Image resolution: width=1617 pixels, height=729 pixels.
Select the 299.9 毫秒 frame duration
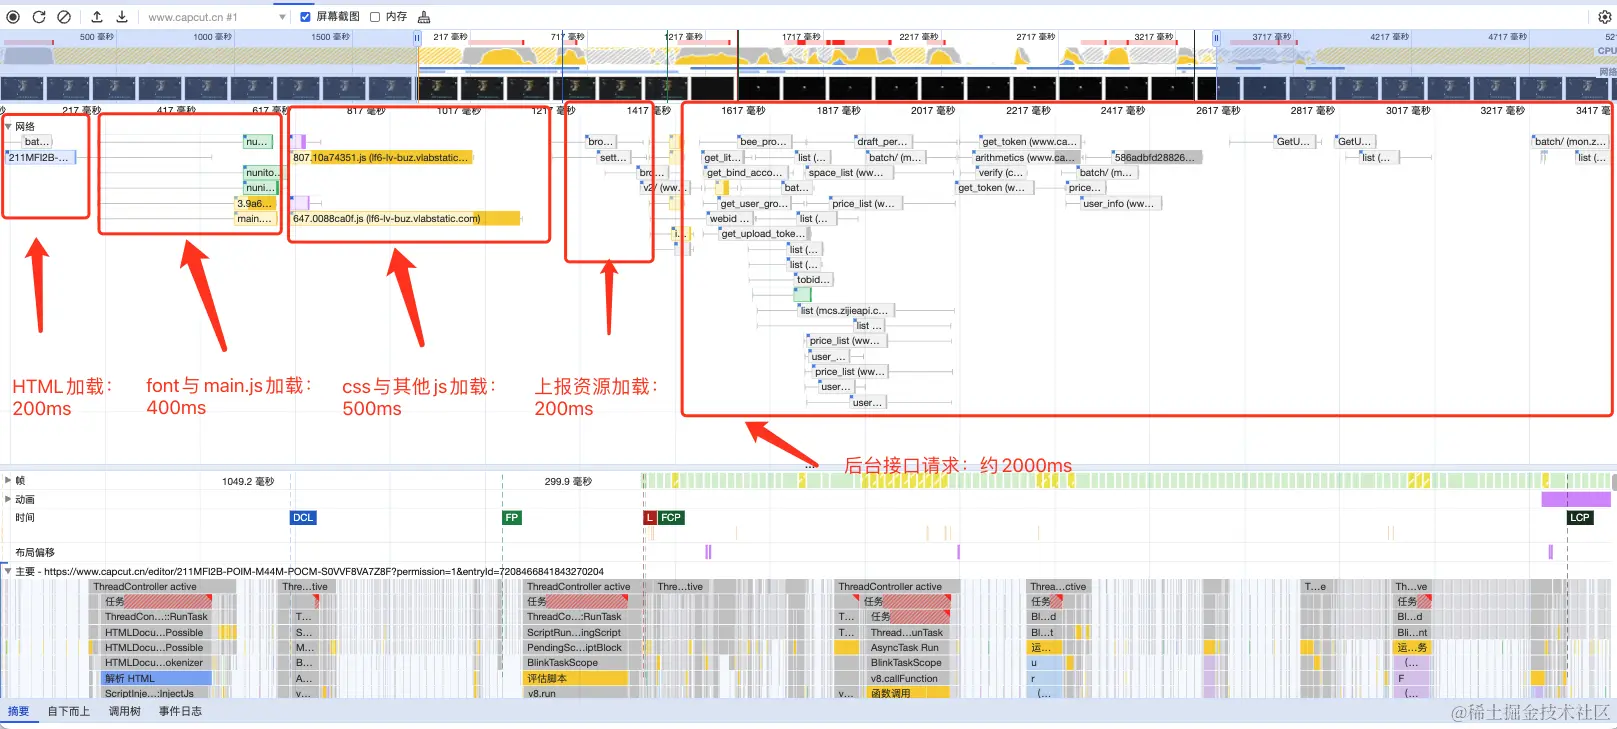[x=568, y=482]
